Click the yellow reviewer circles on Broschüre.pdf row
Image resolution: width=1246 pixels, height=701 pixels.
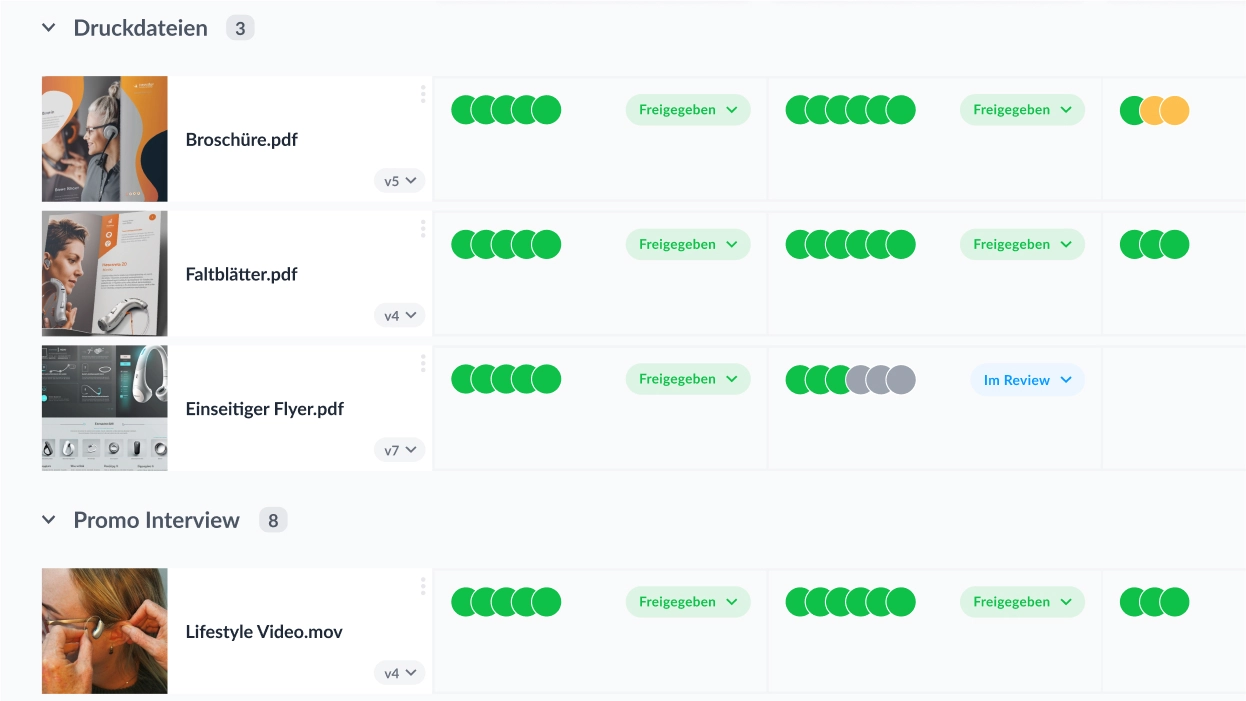point(1165,110)
